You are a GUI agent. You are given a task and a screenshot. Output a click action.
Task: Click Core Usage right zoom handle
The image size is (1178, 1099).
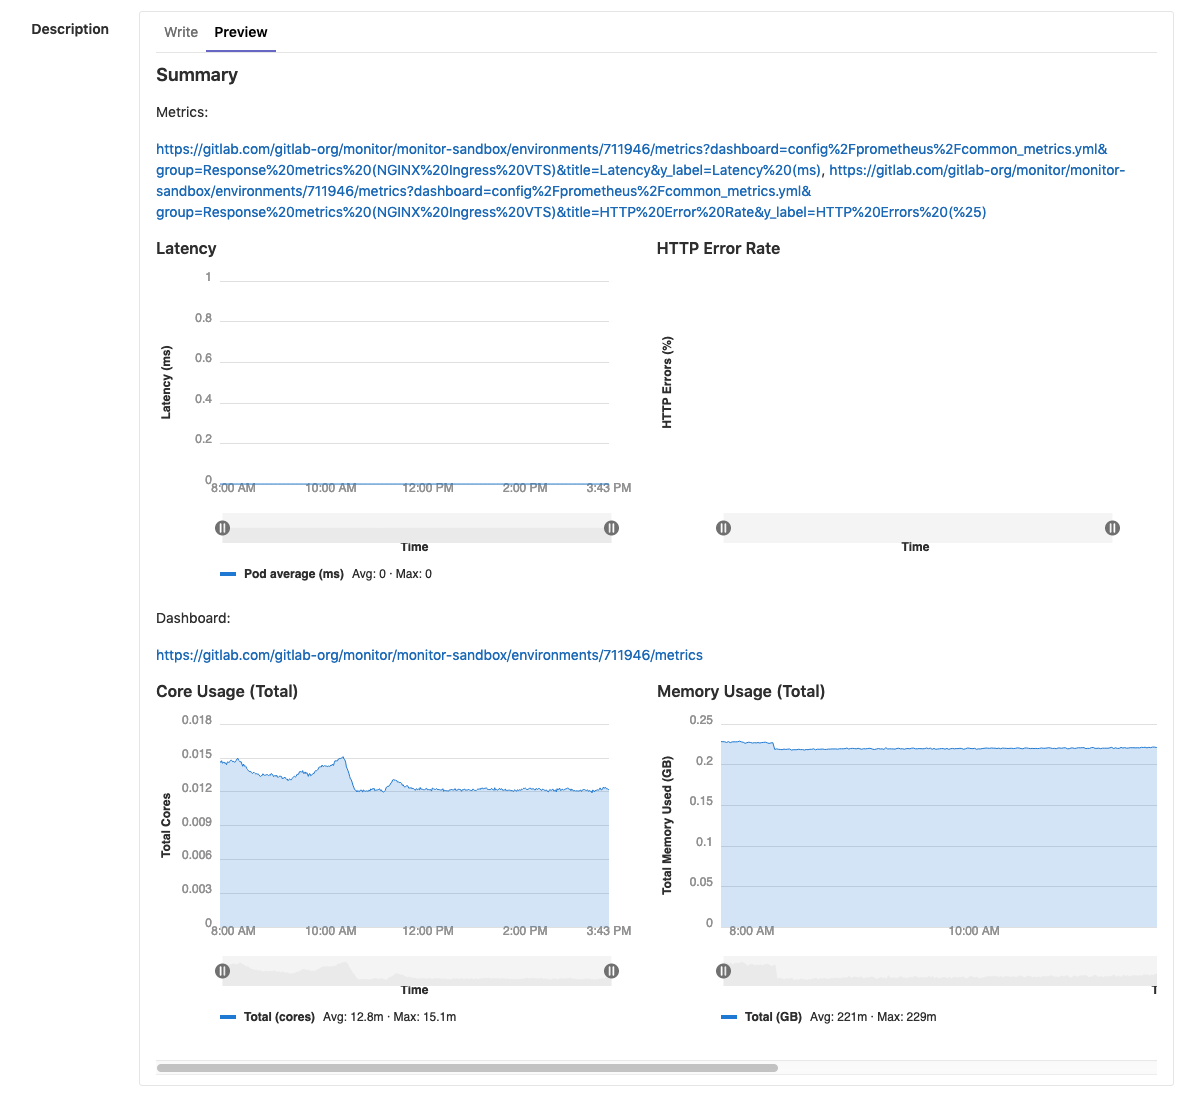pos(612,971)
